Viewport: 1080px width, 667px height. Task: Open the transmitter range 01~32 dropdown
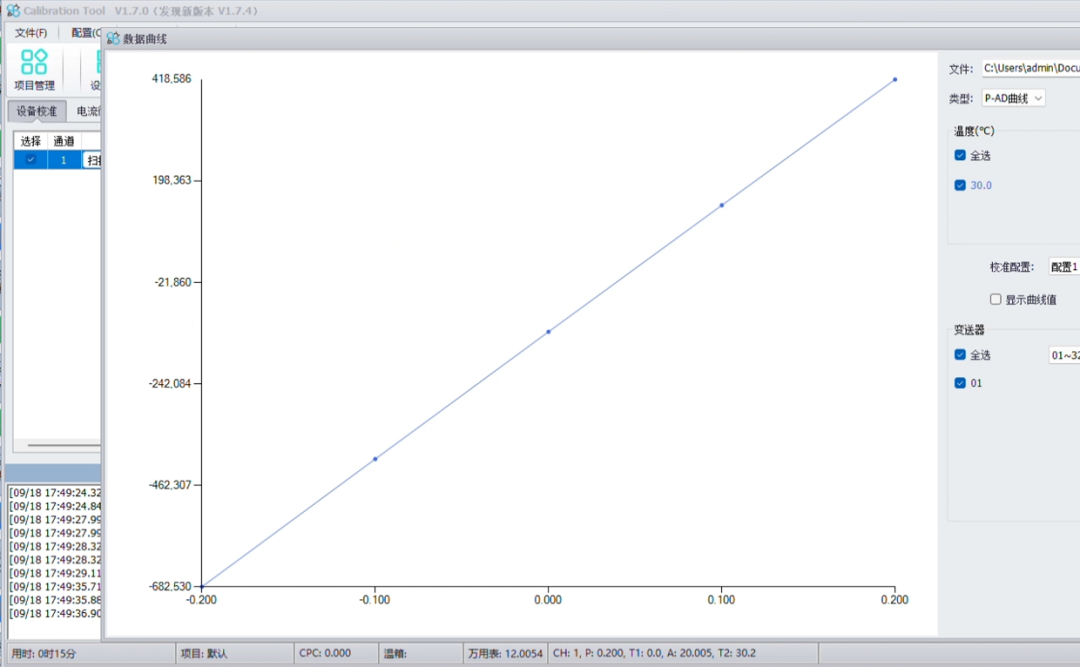click(x=1064, y=355)
